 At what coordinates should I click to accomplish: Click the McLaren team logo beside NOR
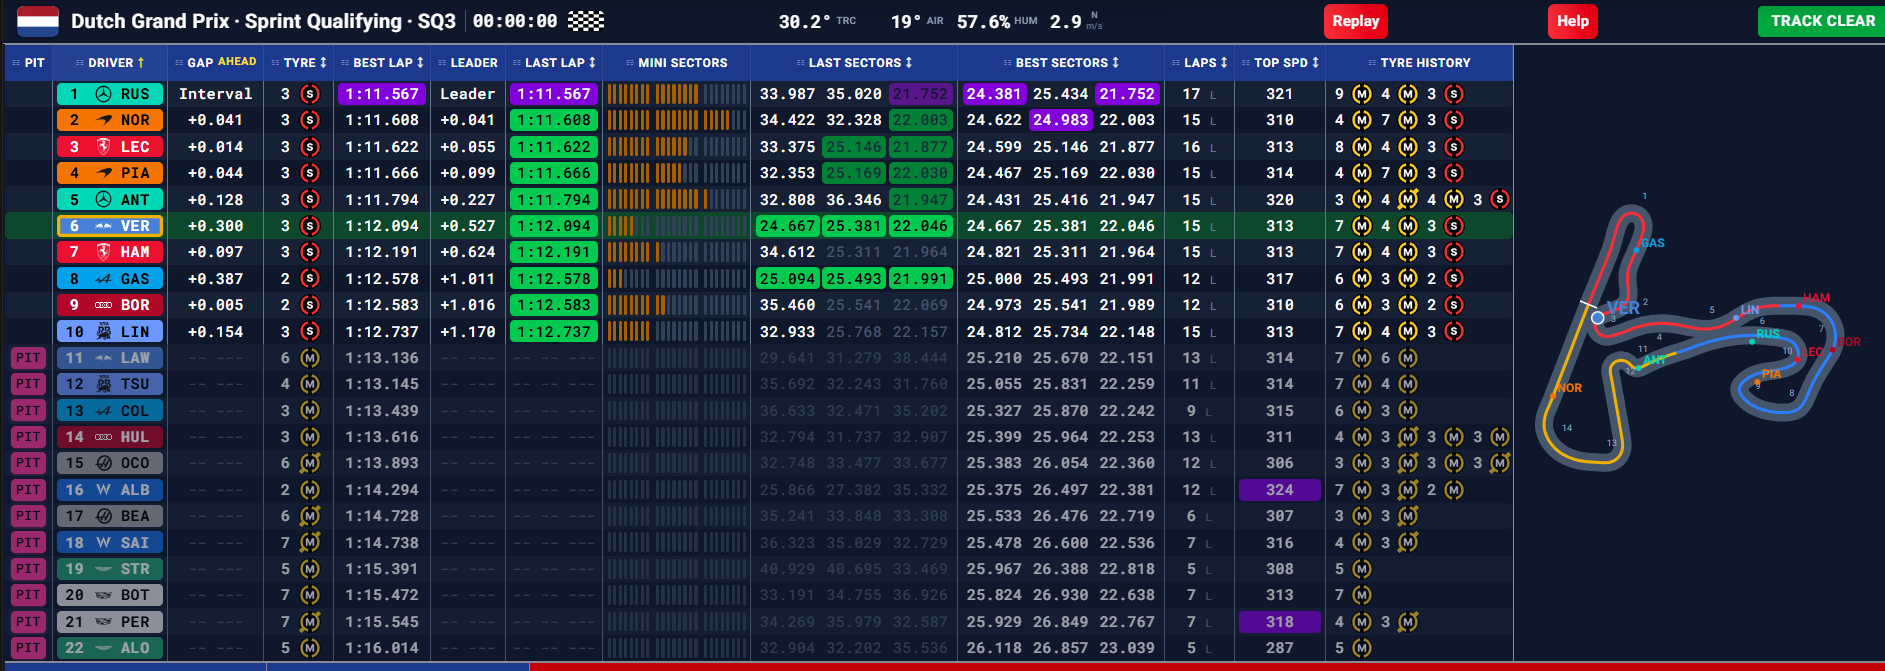point(103,120)
